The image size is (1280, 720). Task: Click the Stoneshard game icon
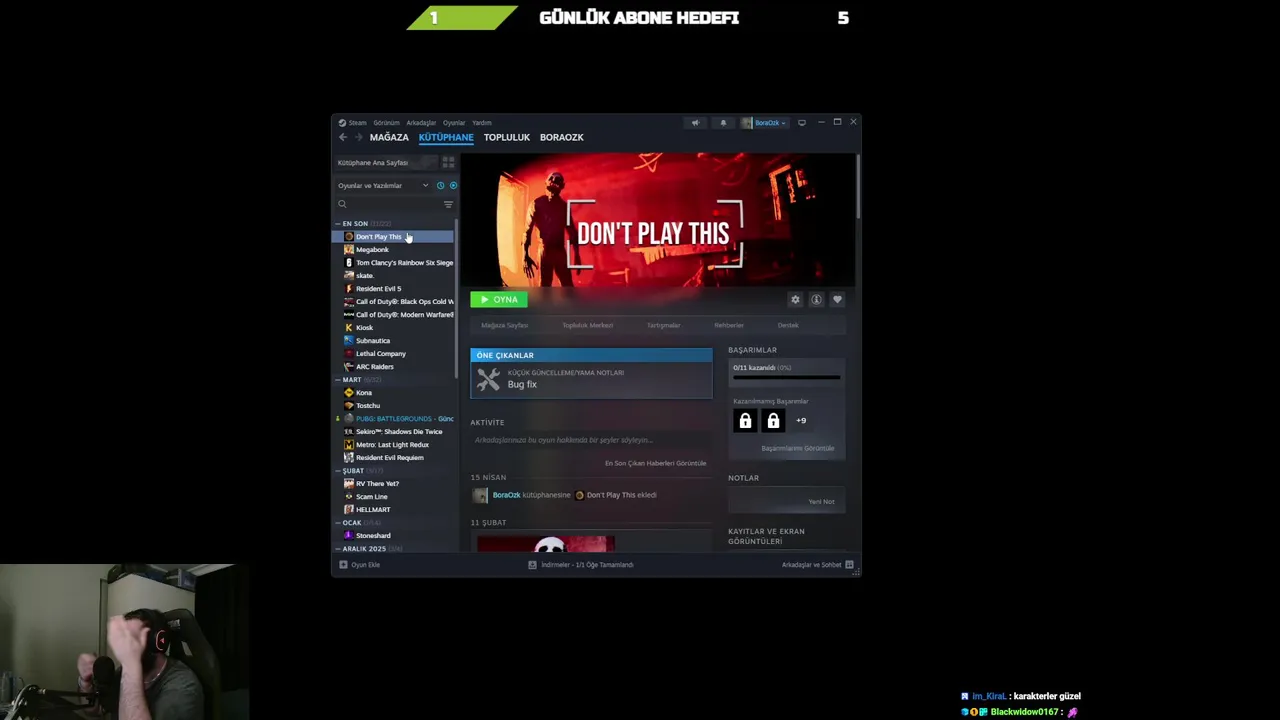click(x=348, y=536)
